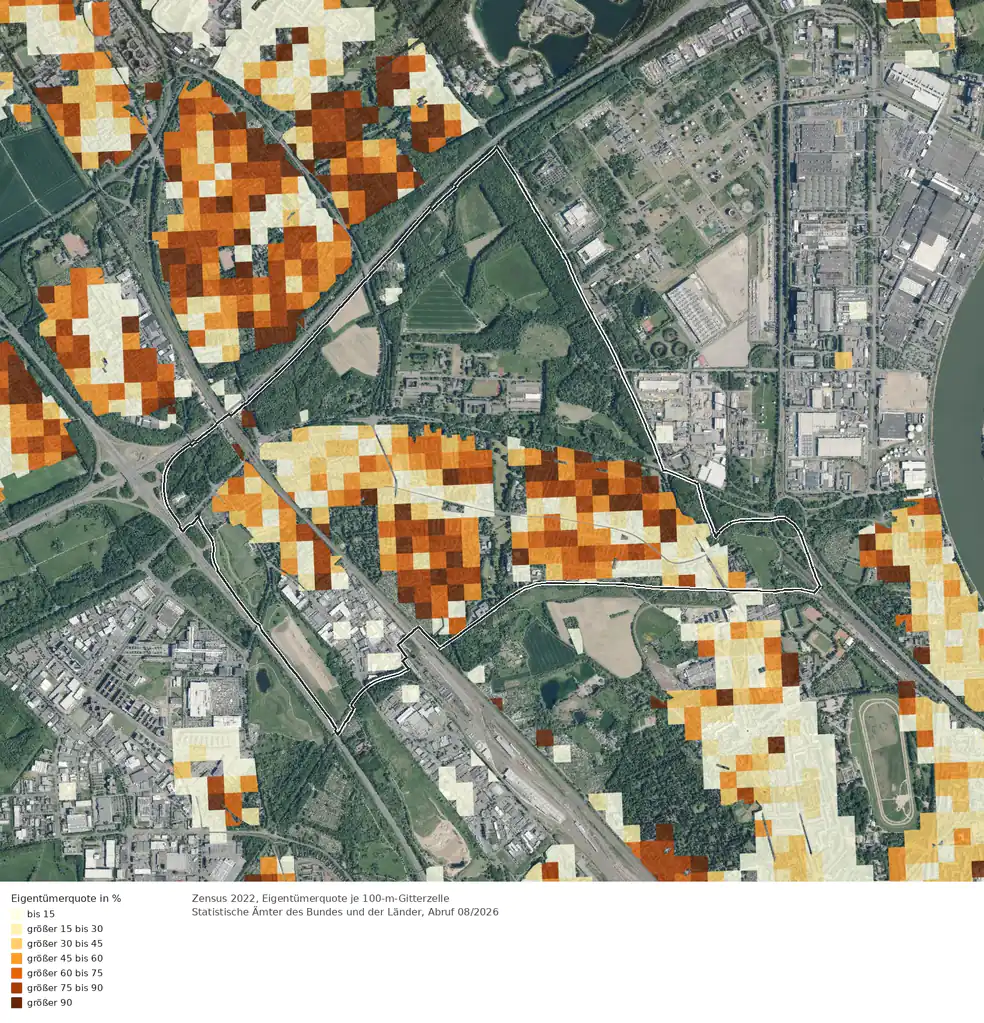Click the "größer 90" legend label text
984x1023 pixels.
coord(50,1003)
